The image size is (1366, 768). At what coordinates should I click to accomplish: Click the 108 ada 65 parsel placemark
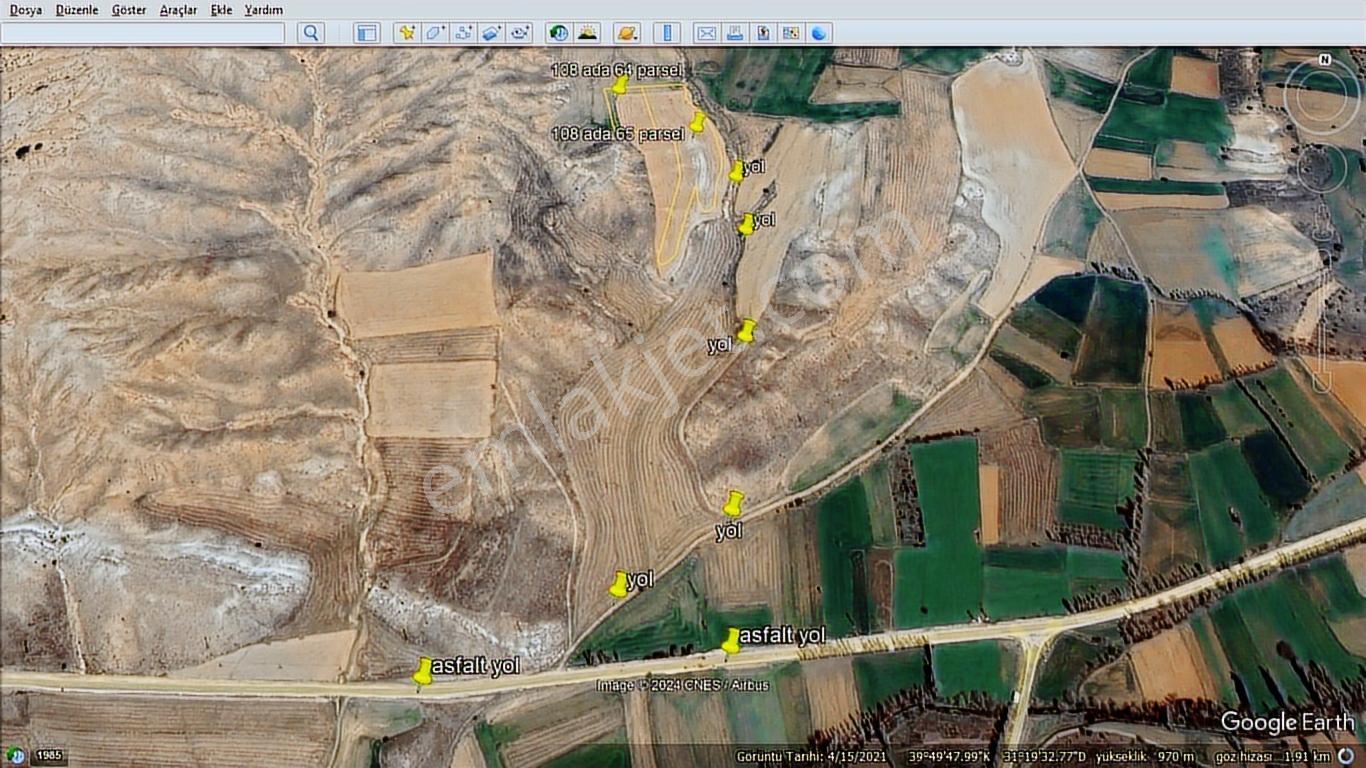[697, 122]
